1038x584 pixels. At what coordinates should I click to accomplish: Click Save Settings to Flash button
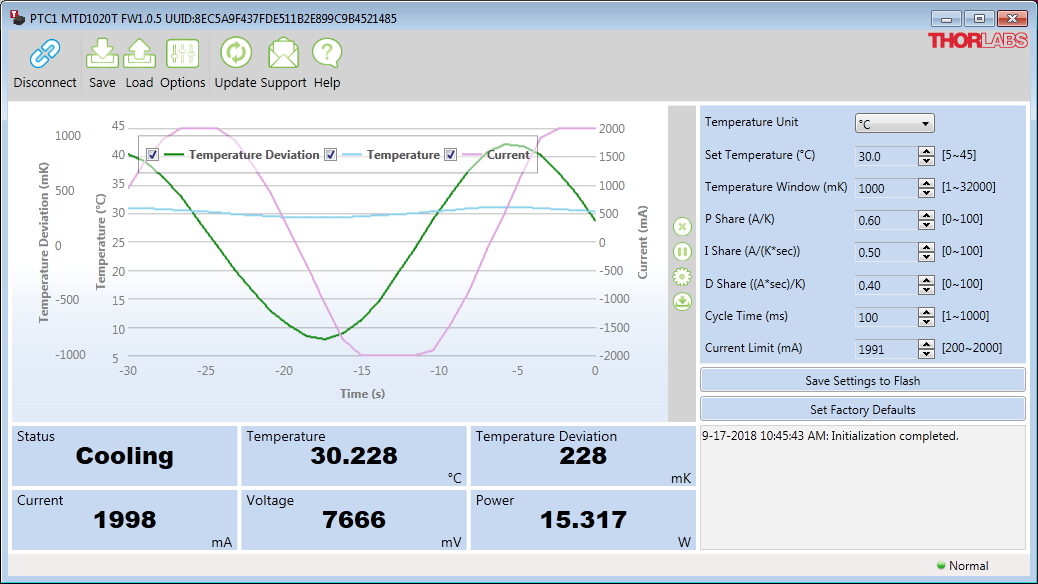click(x=863, y=381)
